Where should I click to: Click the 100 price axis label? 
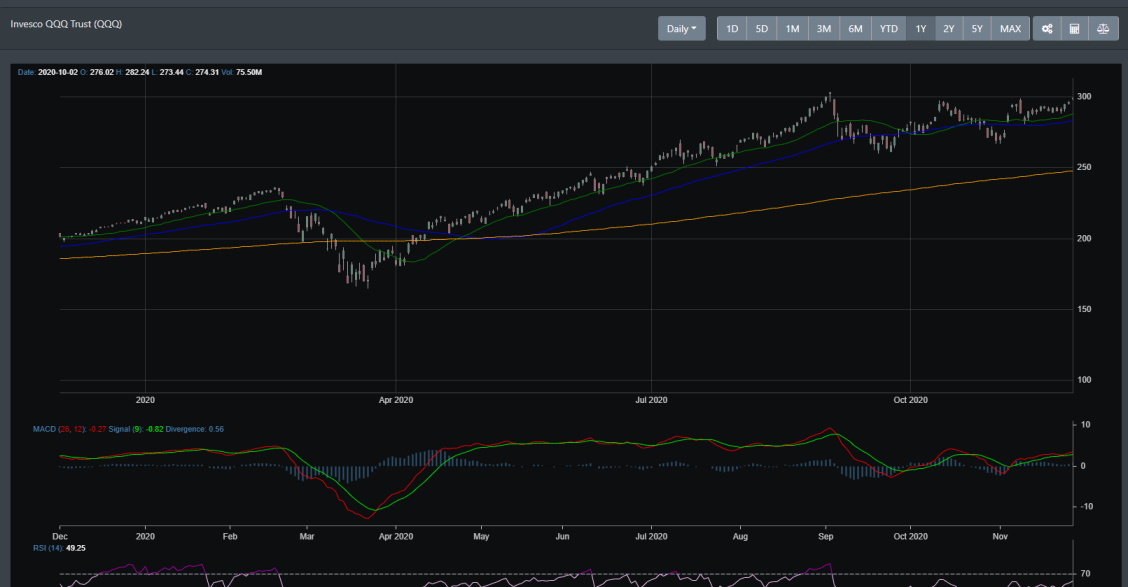(1083, 380)
